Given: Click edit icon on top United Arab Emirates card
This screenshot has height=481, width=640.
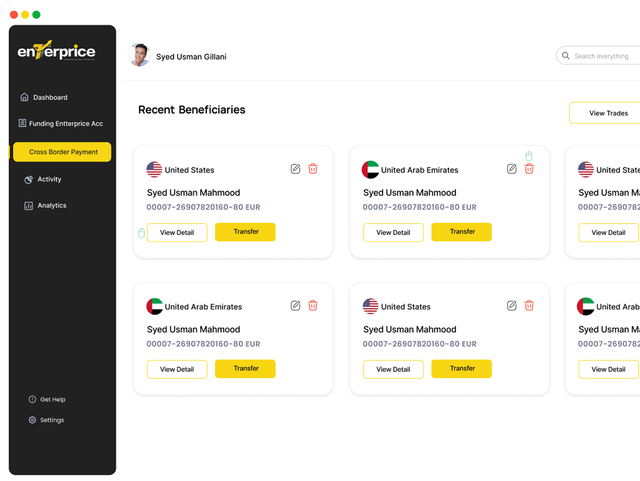Looking at the screenshot, I should 512,169.
